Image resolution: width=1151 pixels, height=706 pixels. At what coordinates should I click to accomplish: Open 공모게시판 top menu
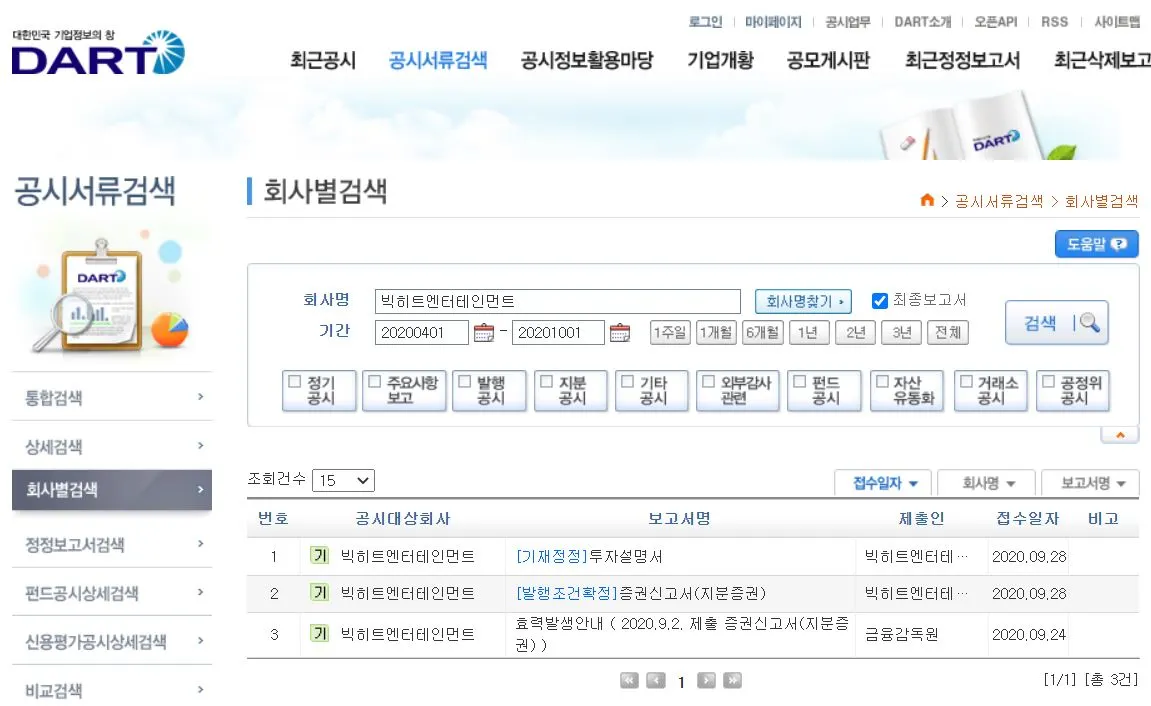click(x=829, y=60)
